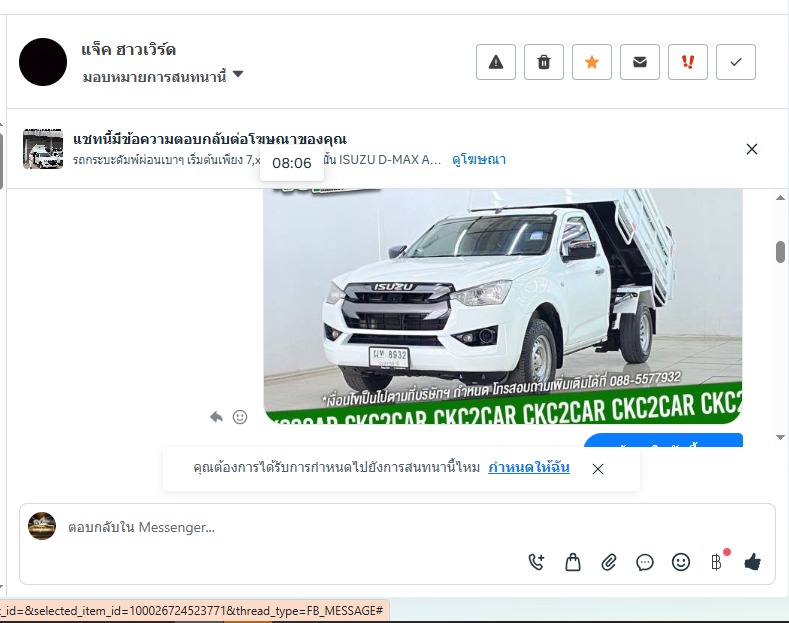Screen dimensions: 789x623
Task: Toggle the orange star follow-up marker
Action: pyautogui.click(x=592, y=62)
